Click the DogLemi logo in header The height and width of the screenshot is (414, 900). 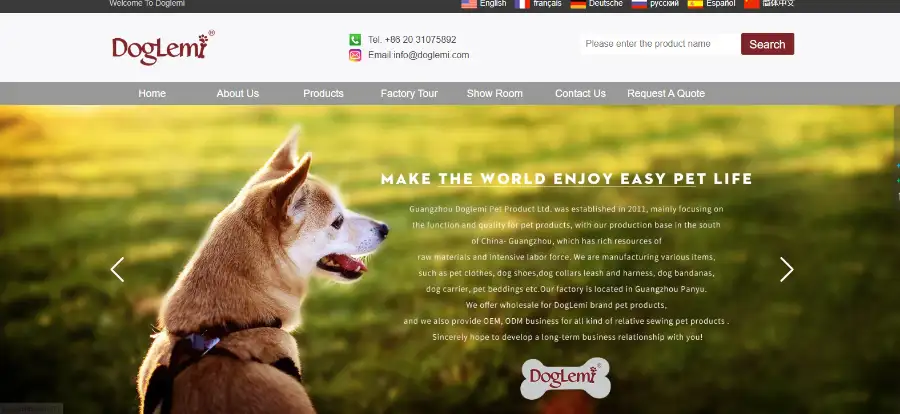coord(163,48)
